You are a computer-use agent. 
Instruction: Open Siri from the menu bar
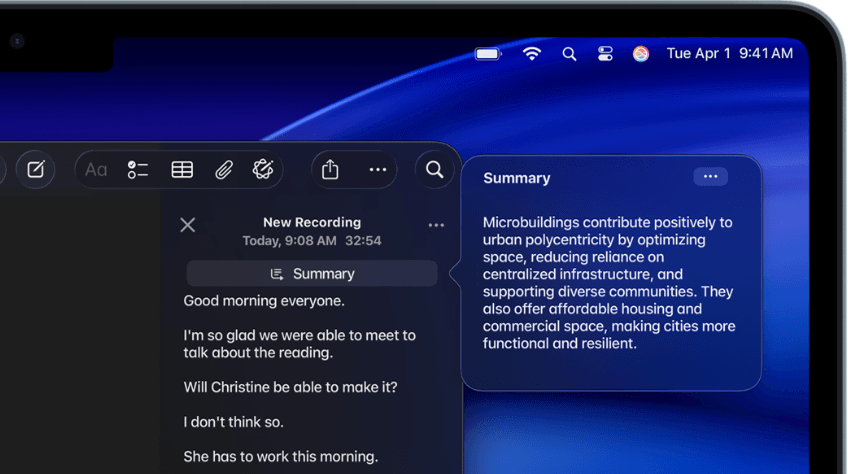(x=641, y=54)
